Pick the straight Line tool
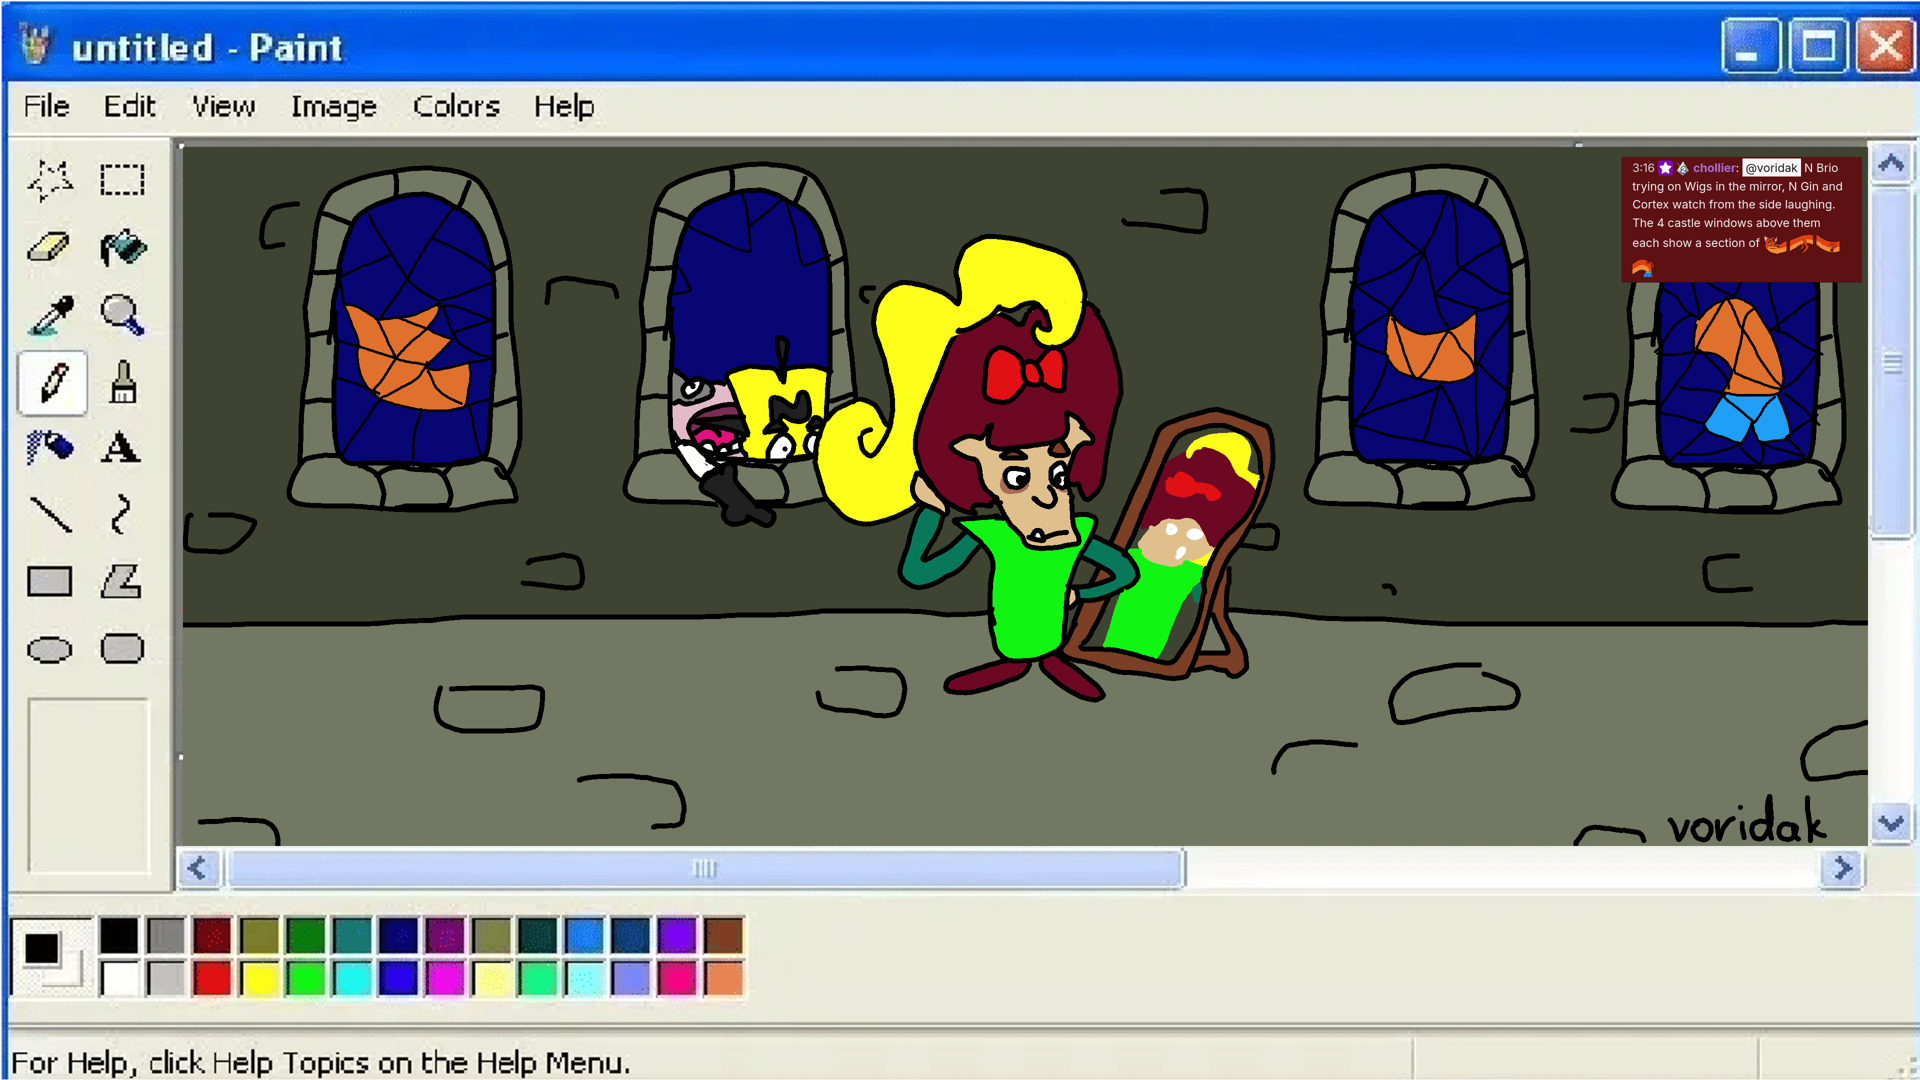Image resolution: width=1920 pixels, height=1080 pixels. tap(50, 515)
